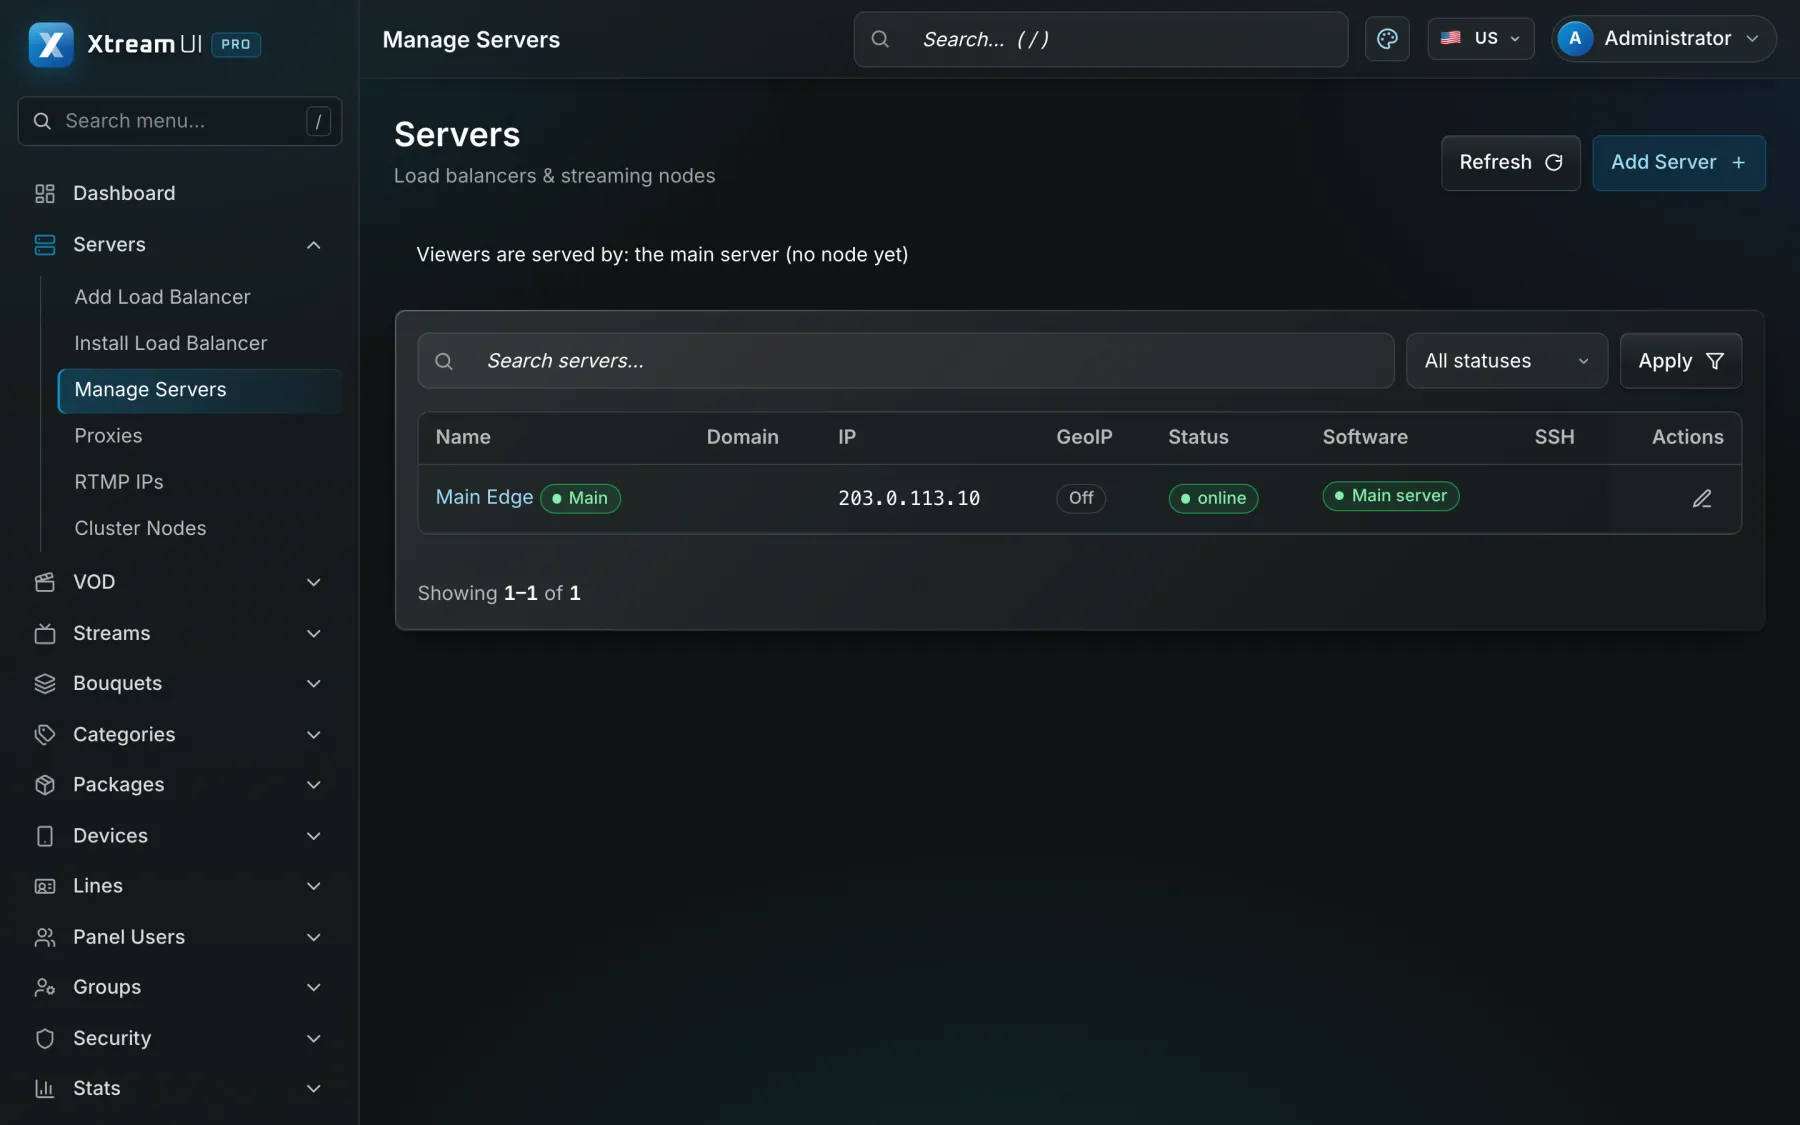The width and height of the screenshot is (1800, 1125).
Task: Open the theme palette icon
Action: 1387,39
